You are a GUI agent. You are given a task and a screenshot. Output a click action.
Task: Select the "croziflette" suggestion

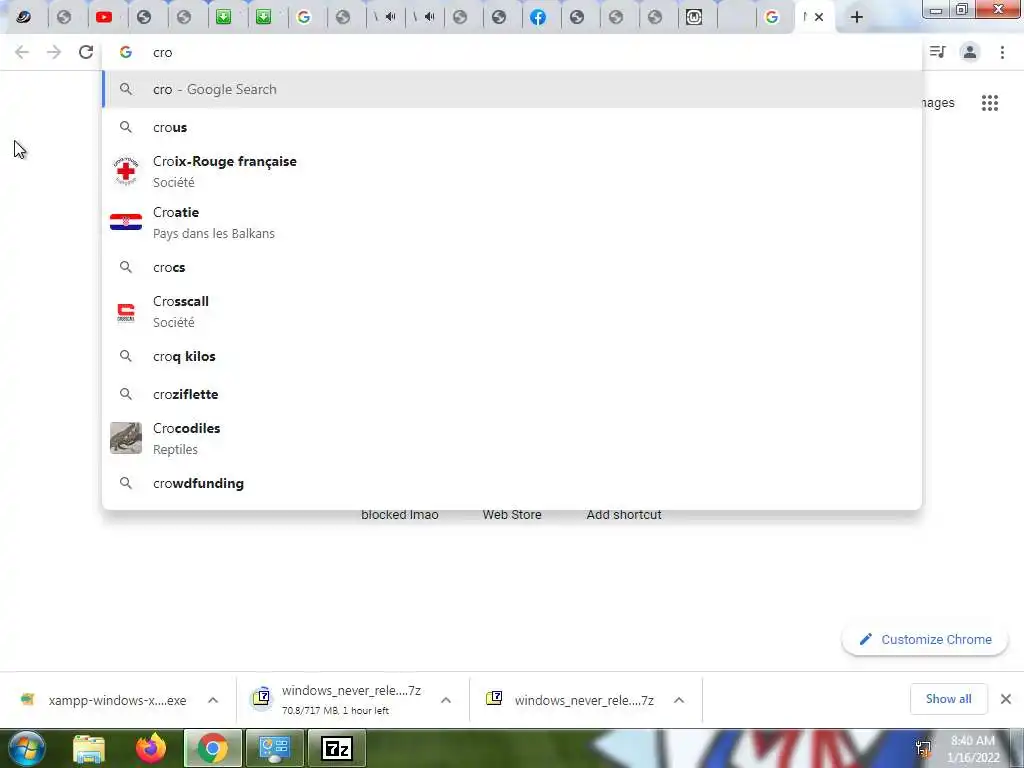tap(513, 394)
